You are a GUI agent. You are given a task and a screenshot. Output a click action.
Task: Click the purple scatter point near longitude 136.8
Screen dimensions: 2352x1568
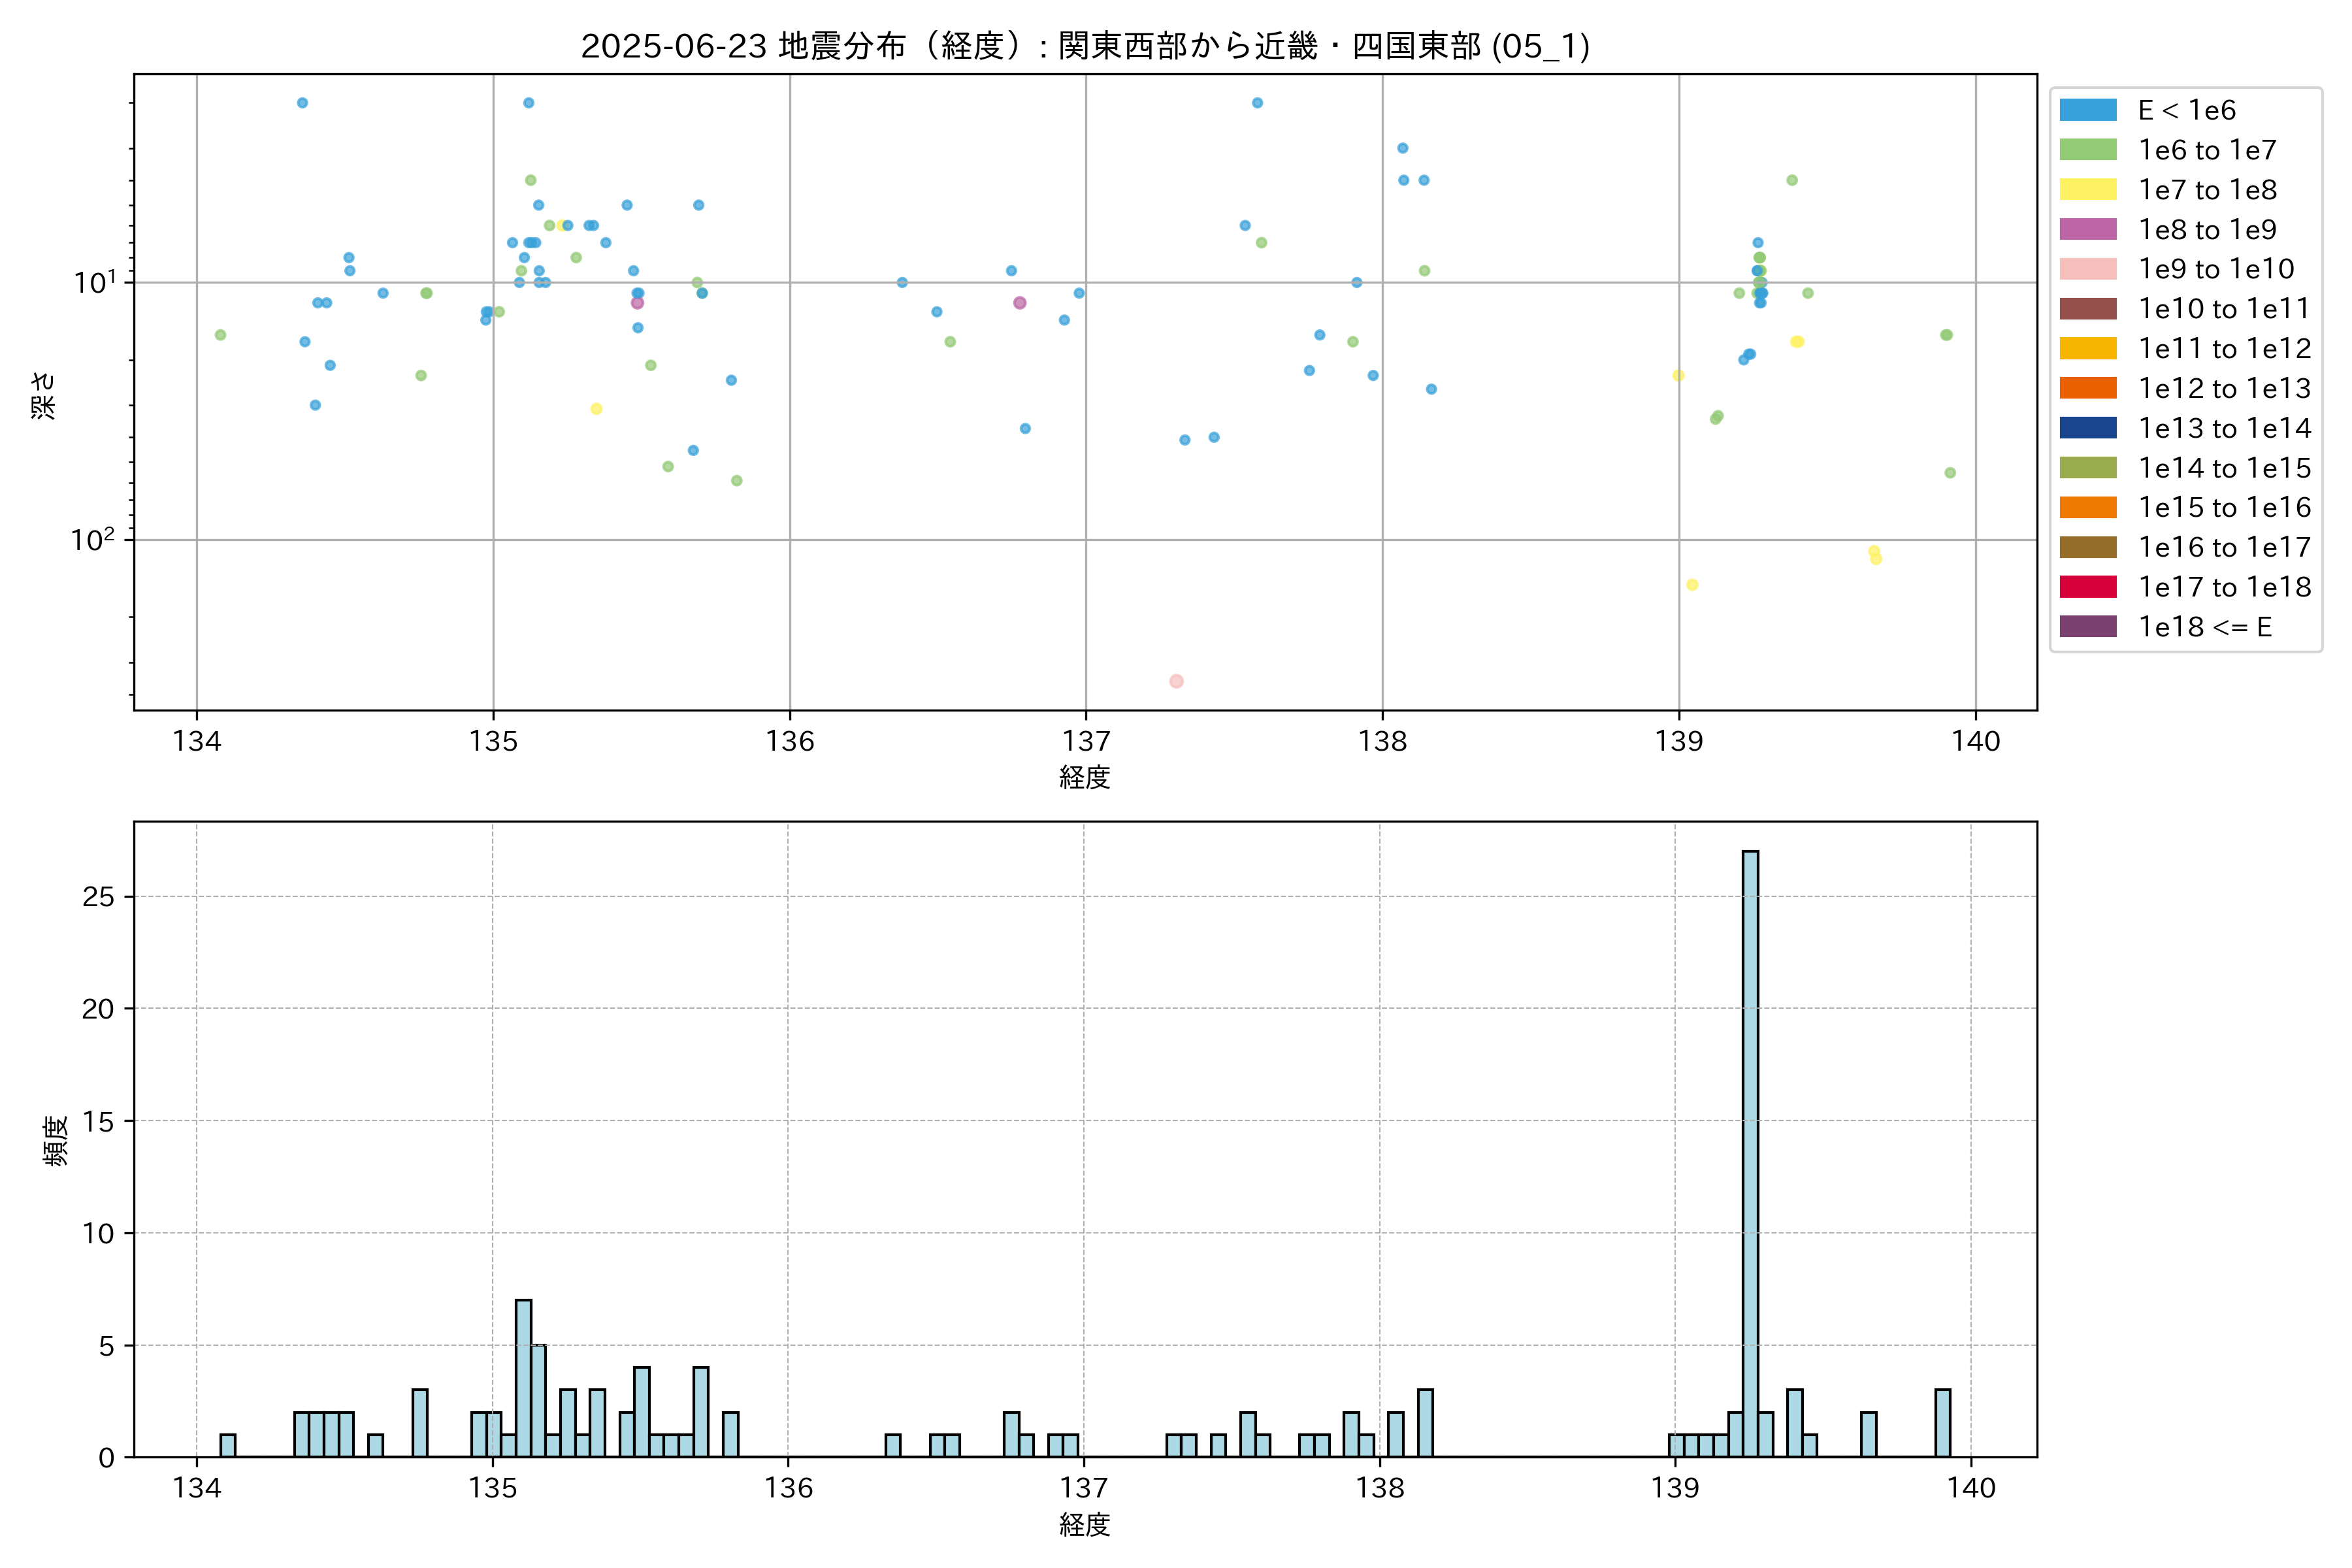pyautogui.click(x=1019, y=303)
